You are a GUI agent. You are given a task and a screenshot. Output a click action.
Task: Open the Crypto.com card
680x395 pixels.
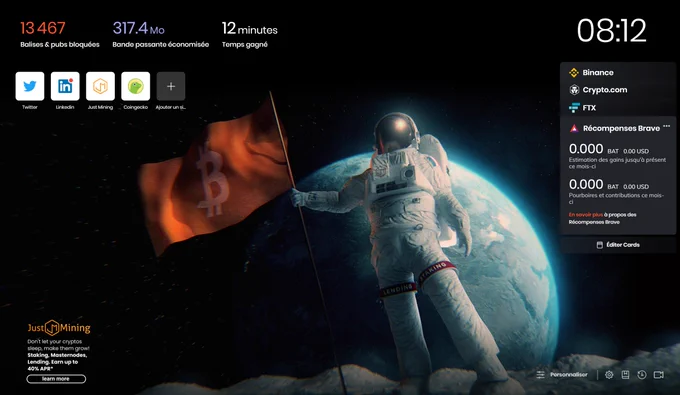[618, 90]
